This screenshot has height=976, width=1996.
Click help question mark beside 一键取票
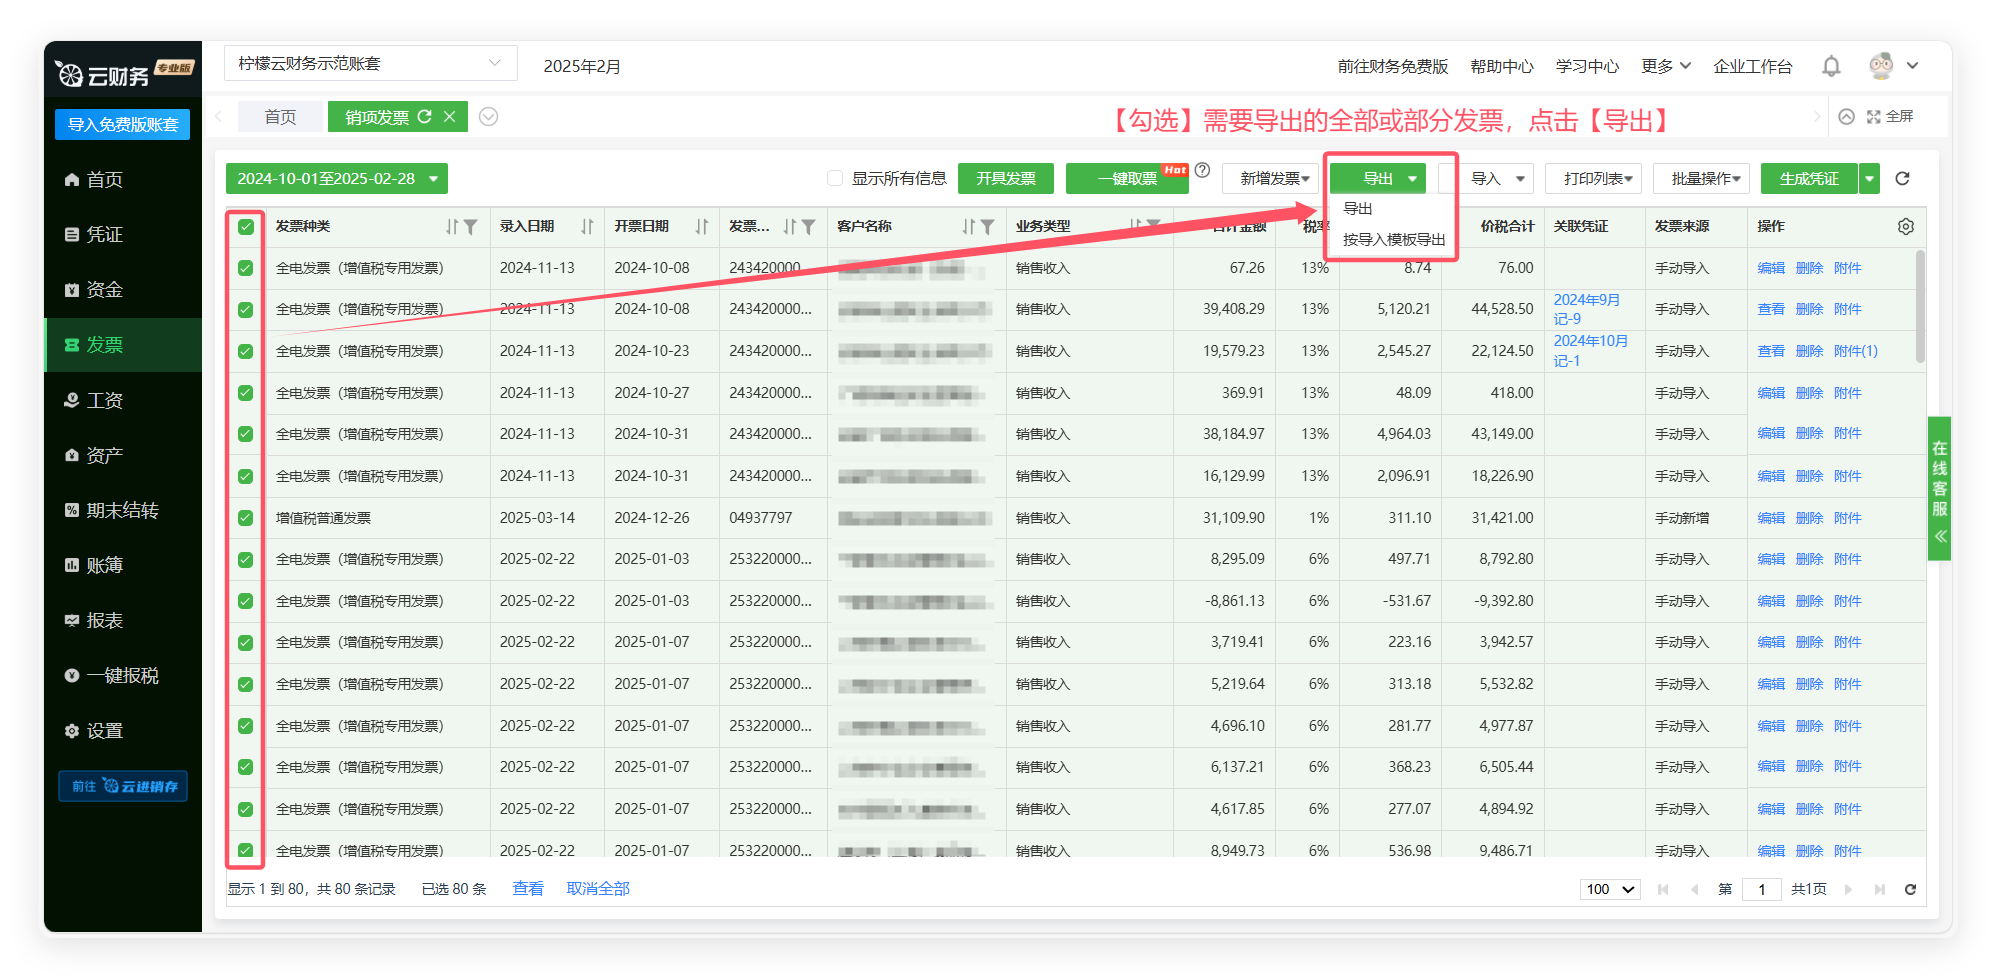1203,170
